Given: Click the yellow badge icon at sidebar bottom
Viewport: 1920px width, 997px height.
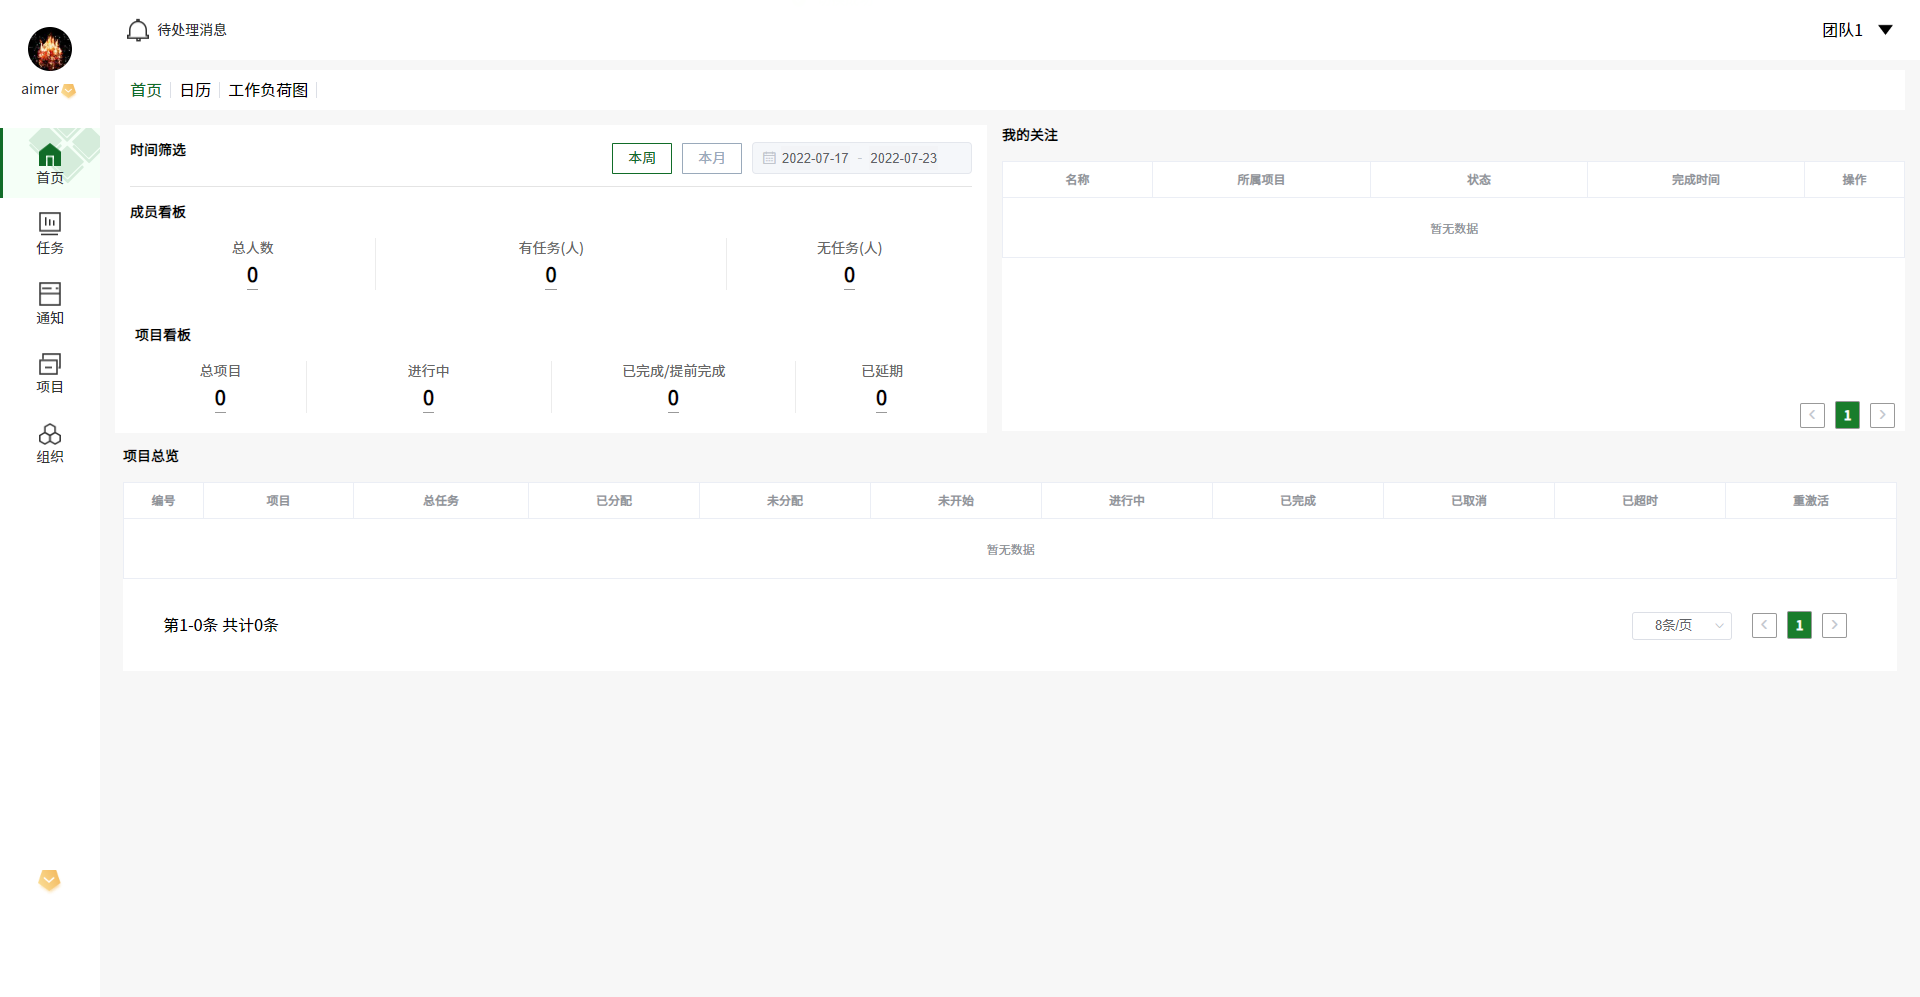Looking at the screenshot, I should click(x=49, y=880).
